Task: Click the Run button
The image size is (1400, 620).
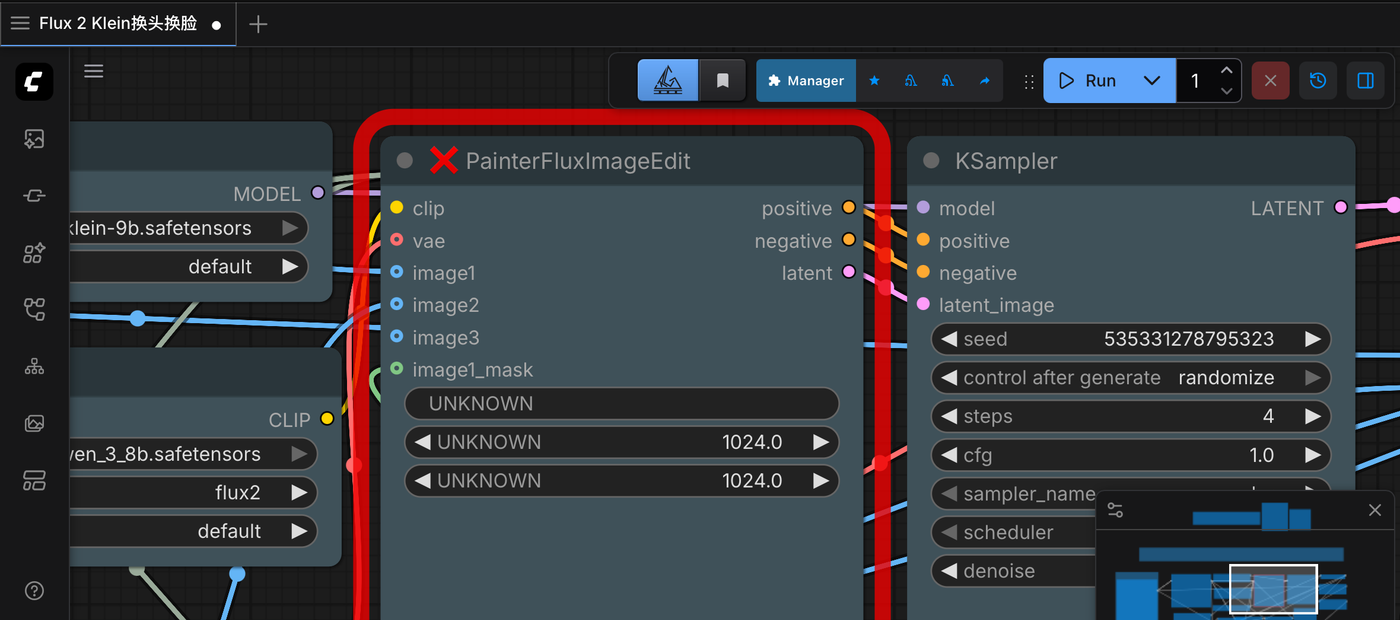Action: click(1087, 81)
